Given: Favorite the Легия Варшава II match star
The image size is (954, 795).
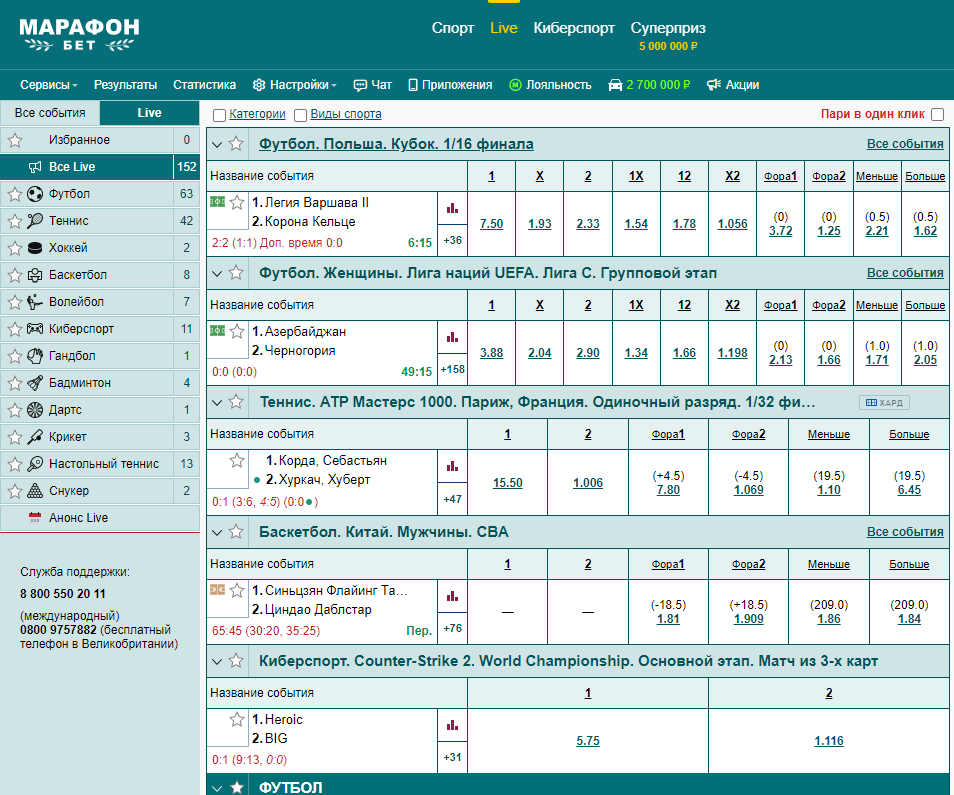Looking at the screenshot, I should (237, 203).
